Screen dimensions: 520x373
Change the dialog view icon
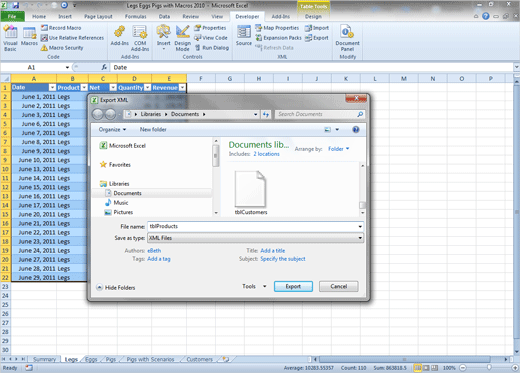(x=328, y=130)
